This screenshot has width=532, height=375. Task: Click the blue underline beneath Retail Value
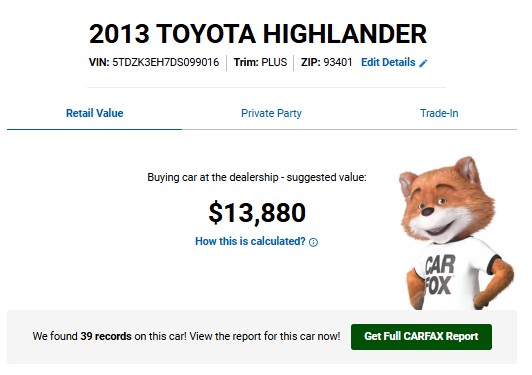click(x=94, y=129)
